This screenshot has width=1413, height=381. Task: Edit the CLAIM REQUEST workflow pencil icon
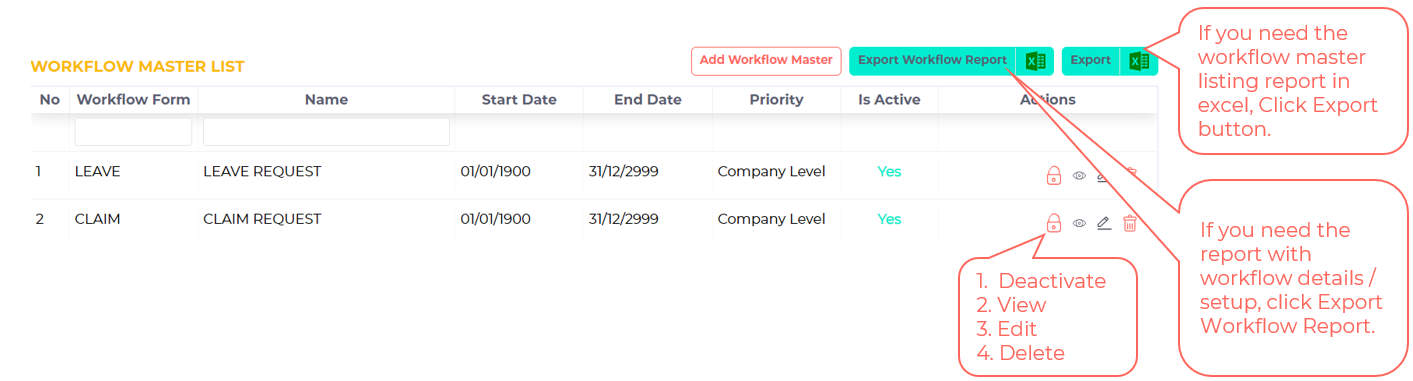click(1104, 223)
